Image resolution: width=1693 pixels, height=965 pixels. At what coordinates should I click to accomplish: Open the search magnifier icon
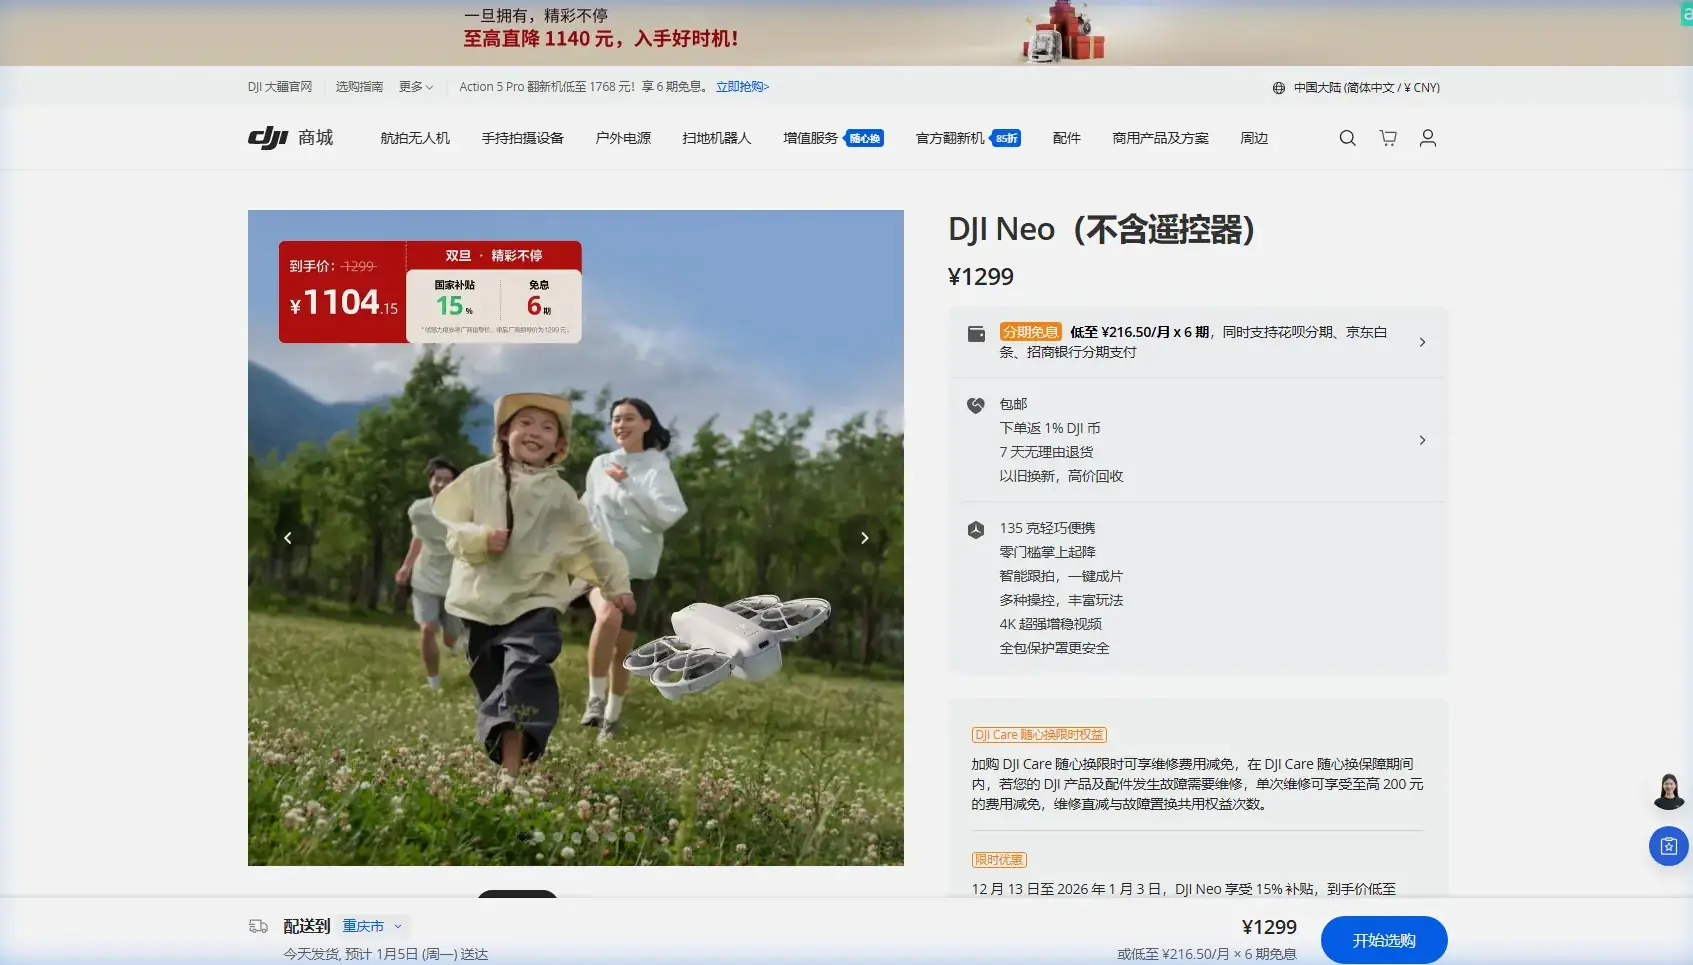pyautogui.click(x=1347, y=138)
